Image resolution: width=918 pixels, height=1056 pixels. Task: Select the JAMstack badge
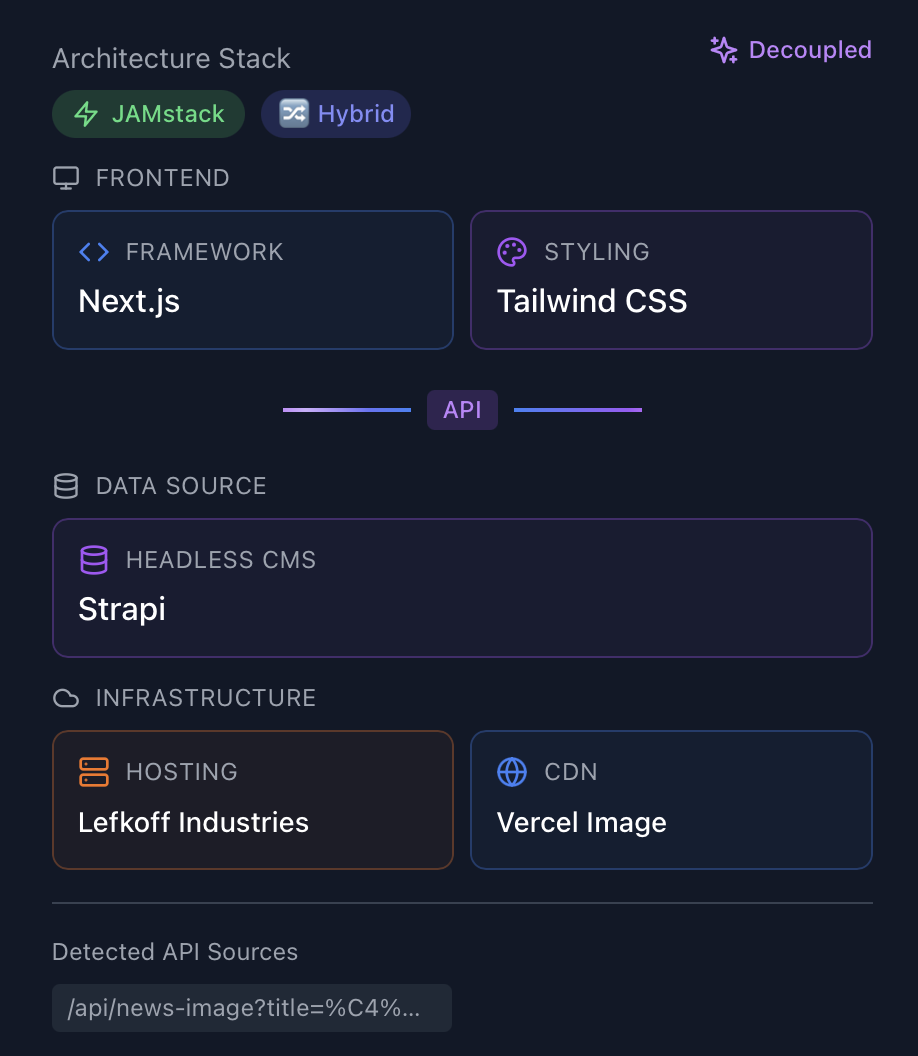[x=148, y=114]
